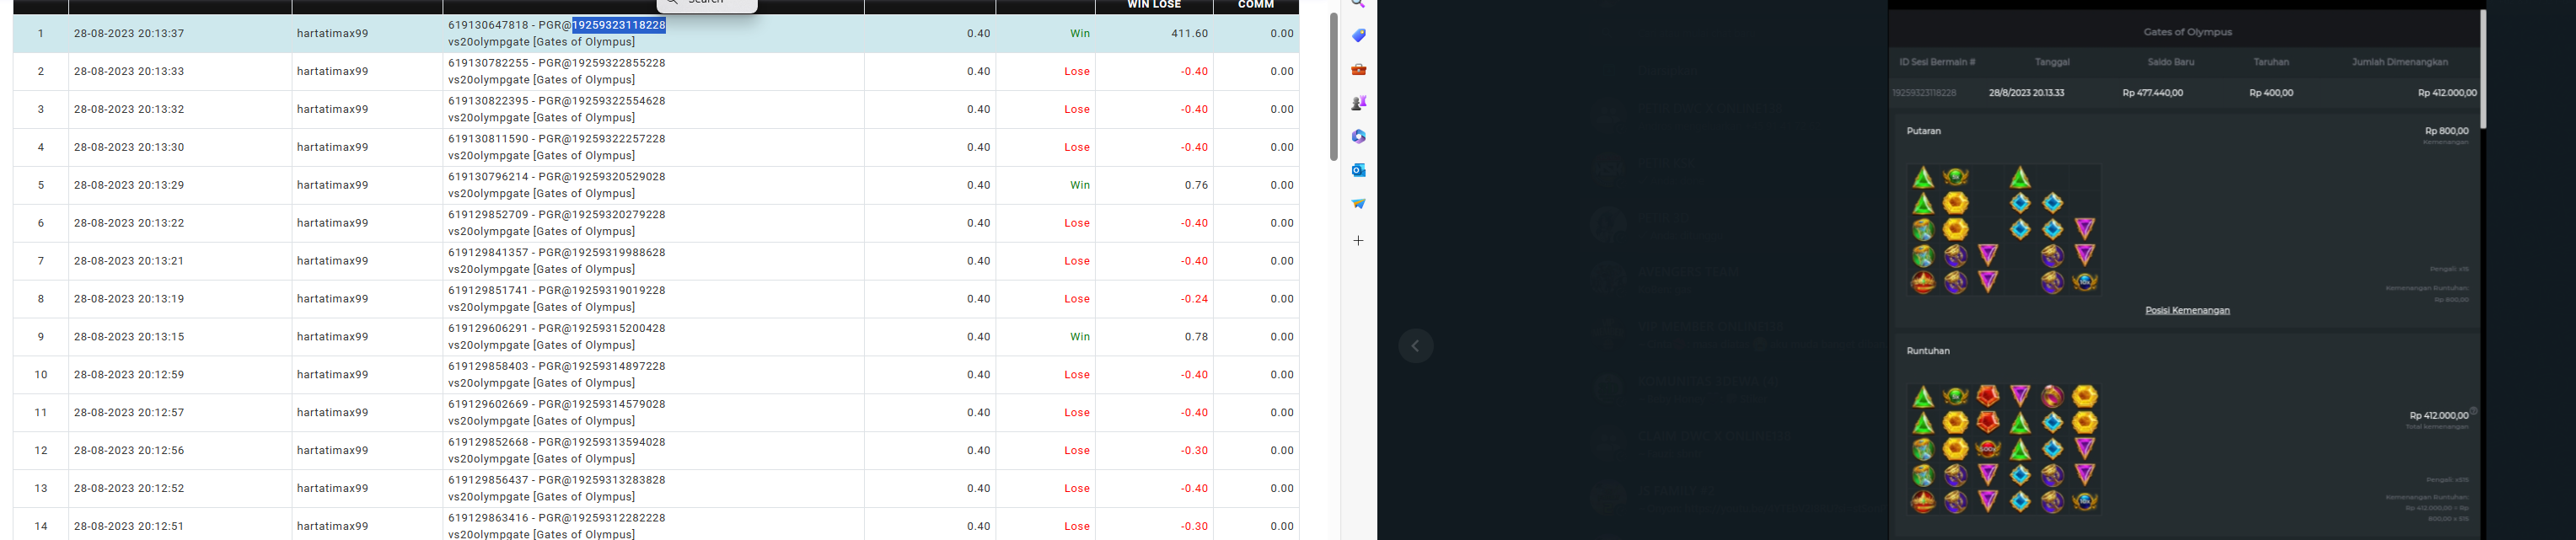Click the Tanggal column header in the game panel
The height and width of the screenshot is (540, 2576).
coord(2052,62)
